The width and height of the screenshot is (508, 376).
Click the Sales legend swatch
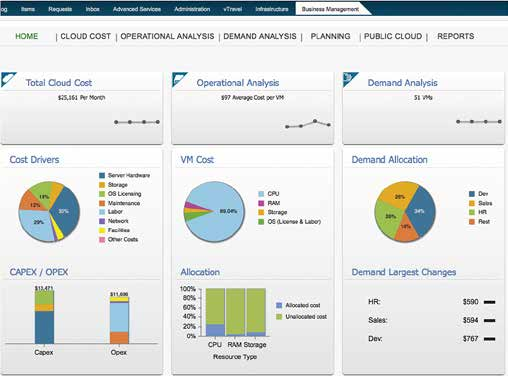pyautogui.click(x=472, y=203)
